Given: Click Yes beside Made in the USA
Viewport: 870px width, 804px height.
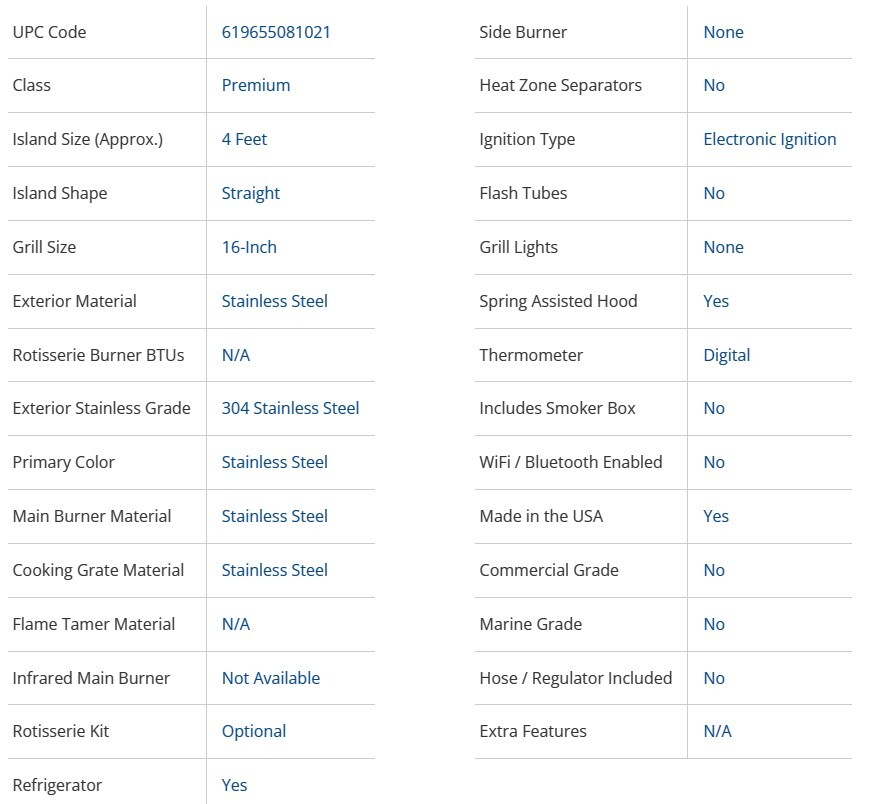Looking at the screenshot, I should (x=716, y=516).
